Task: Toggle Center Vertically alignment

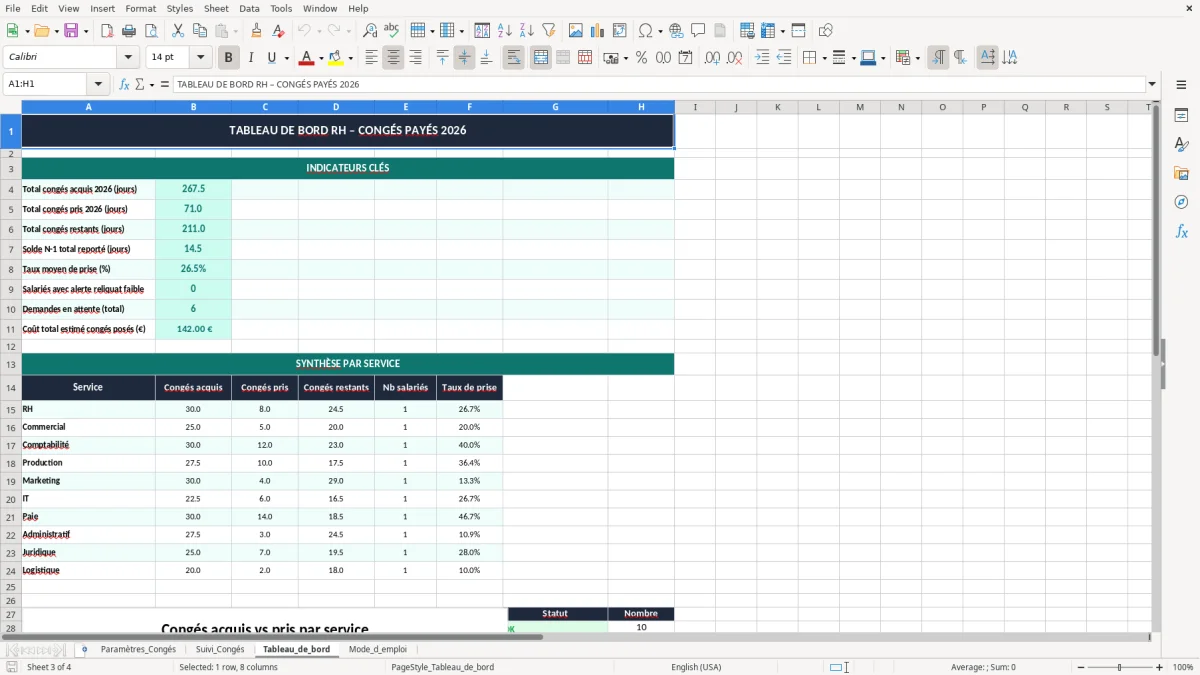Action: [x=464, y=58]
